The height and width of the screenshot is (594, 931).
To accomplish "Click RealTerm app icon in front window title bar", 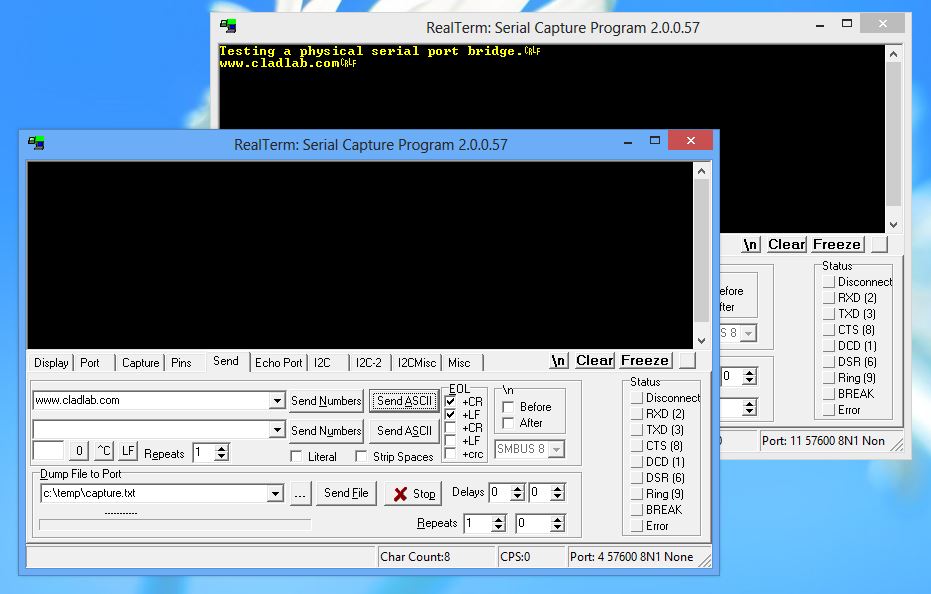I will point(36,144).
